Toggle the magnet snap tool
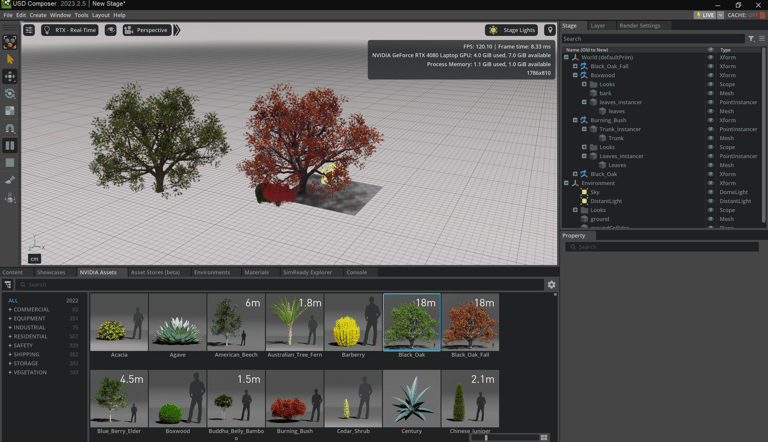The image size is (768, 442). 10,128
